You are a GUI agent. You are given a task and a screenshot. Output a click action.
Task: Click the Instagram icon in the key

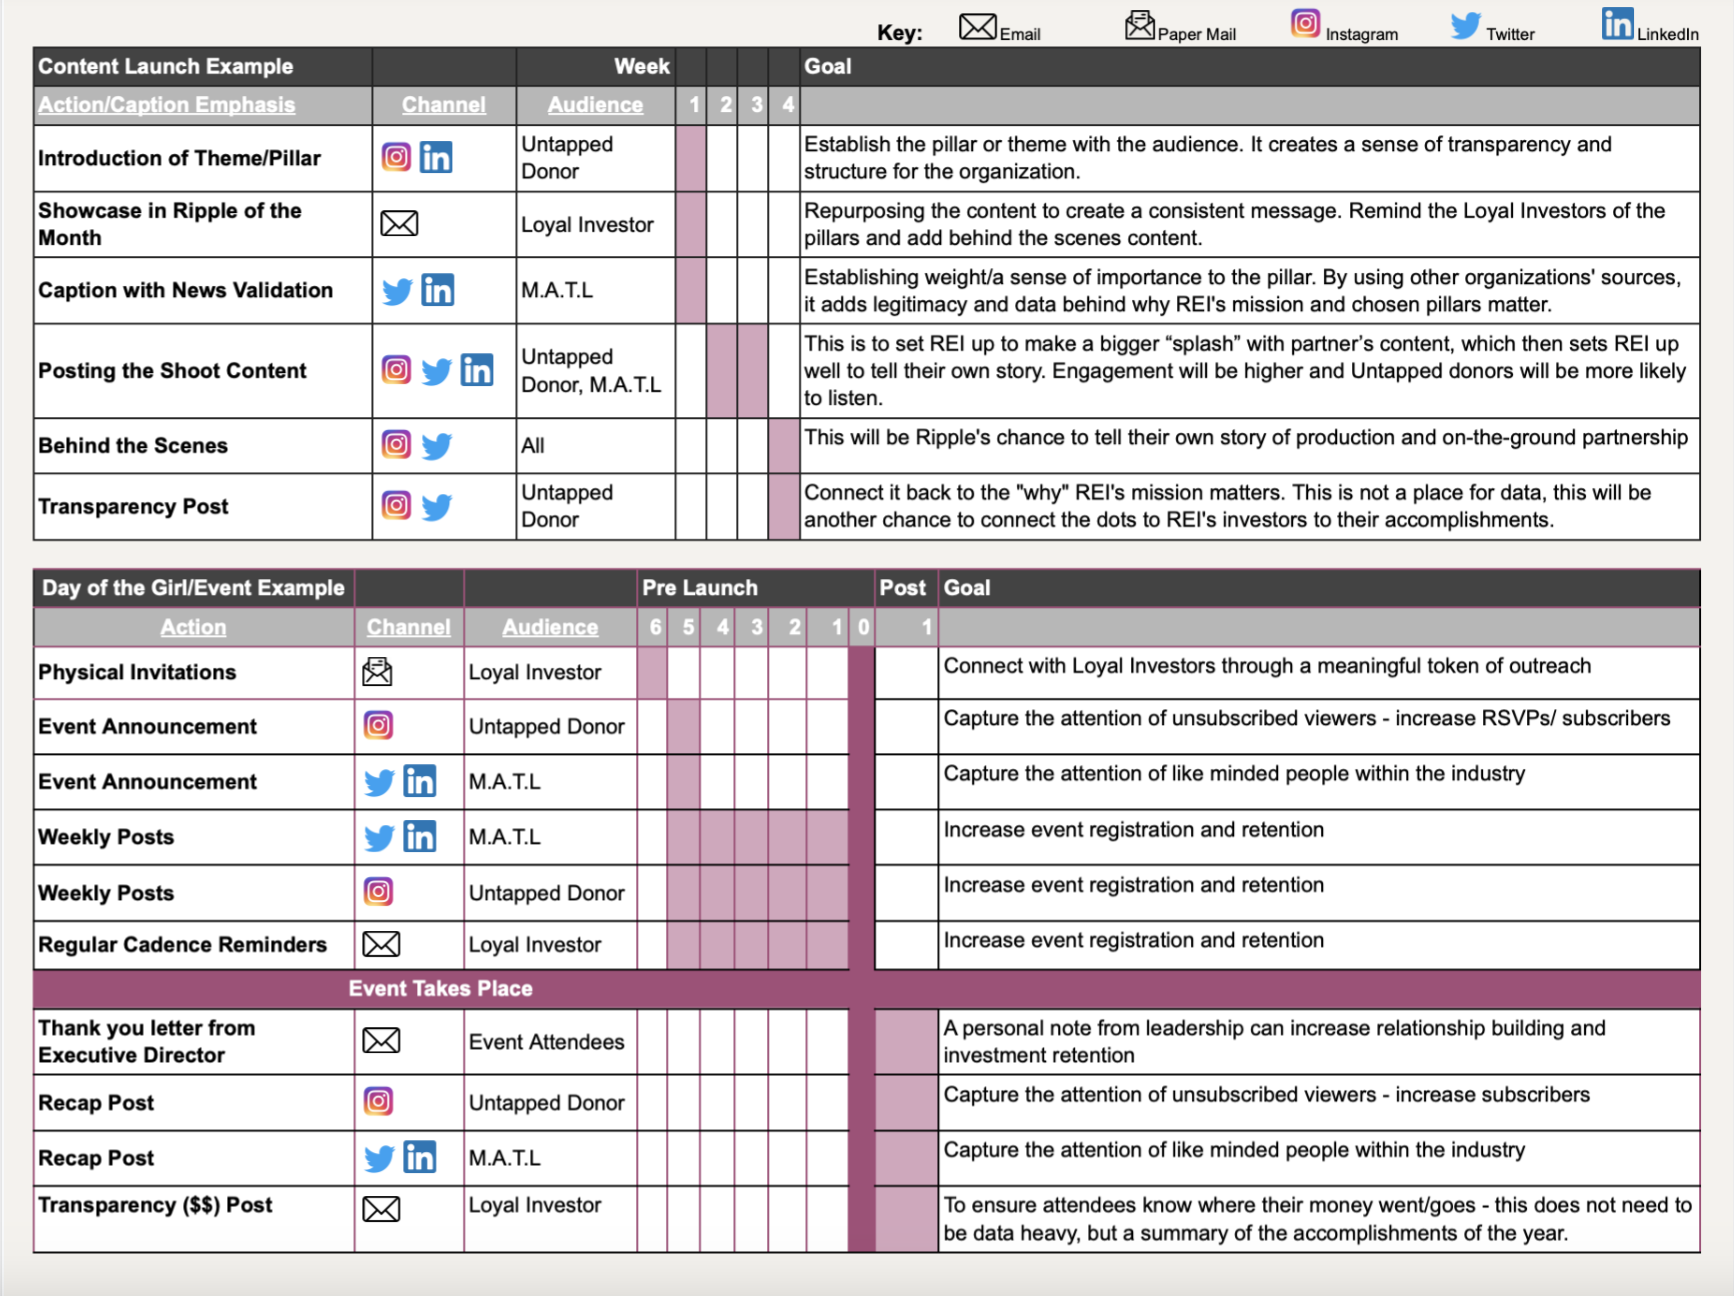pyautogui.click(x=1305, y=23)
